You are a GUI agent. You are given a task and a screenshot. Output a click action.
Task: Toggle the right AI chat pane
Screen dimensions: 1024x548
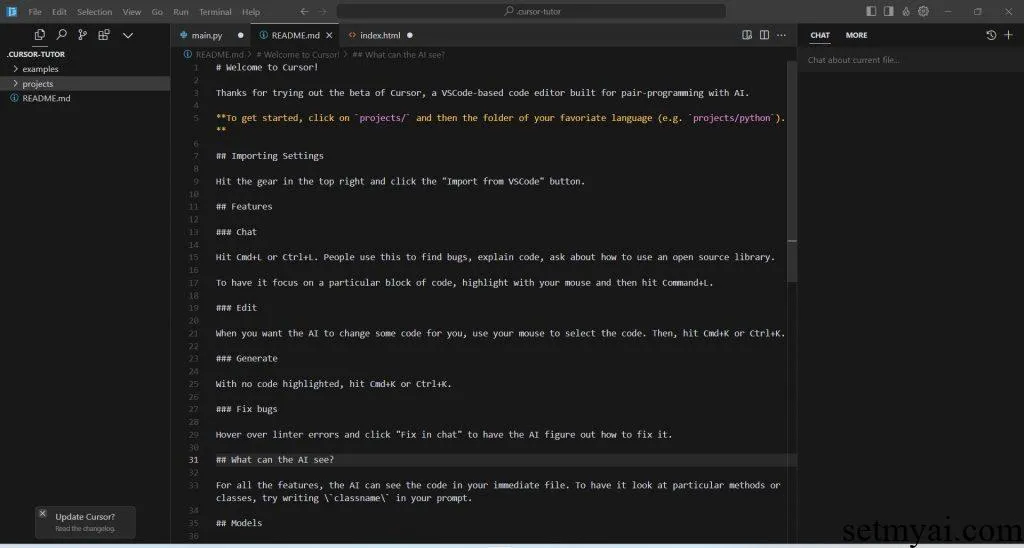pos(889,12)
